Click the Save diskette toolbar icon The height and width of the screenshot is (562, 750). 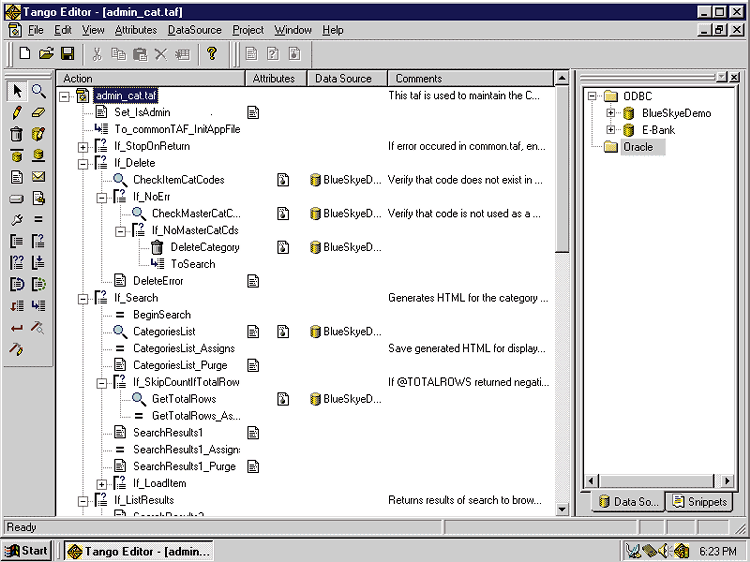[x=67, y=53]
